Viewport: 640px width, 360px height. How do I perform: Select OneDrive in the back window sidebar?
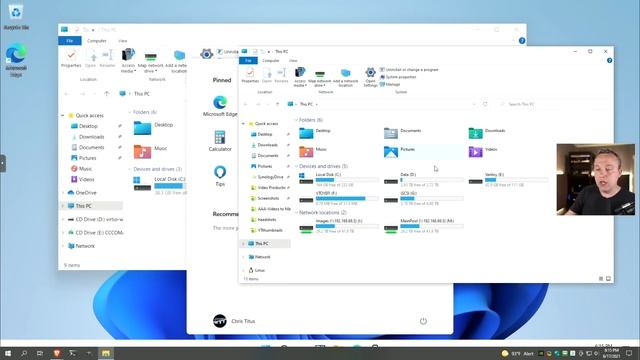click(x=86, y=193)
